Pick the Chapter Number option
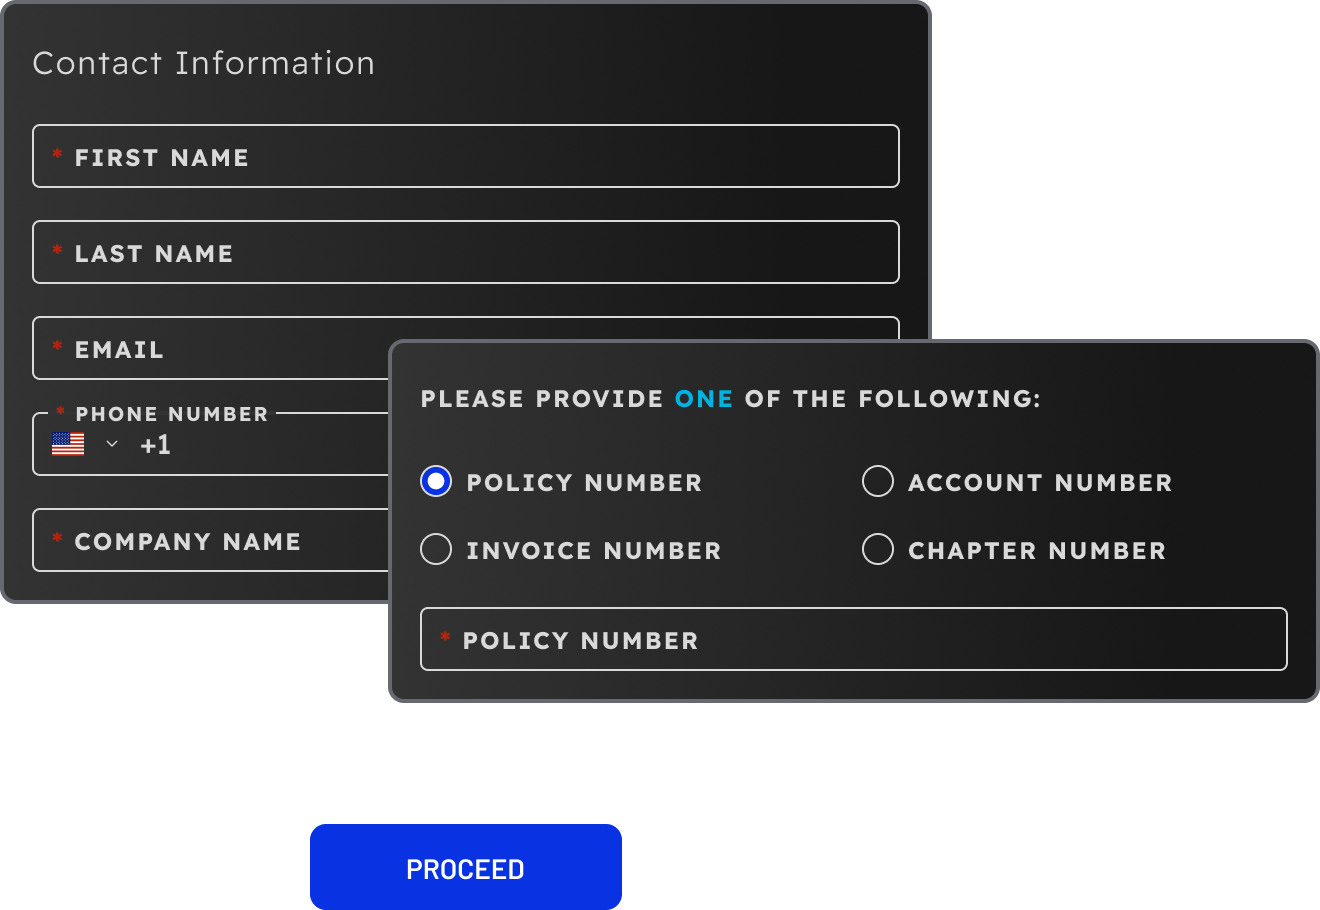1320x910 pixels. 878,549
